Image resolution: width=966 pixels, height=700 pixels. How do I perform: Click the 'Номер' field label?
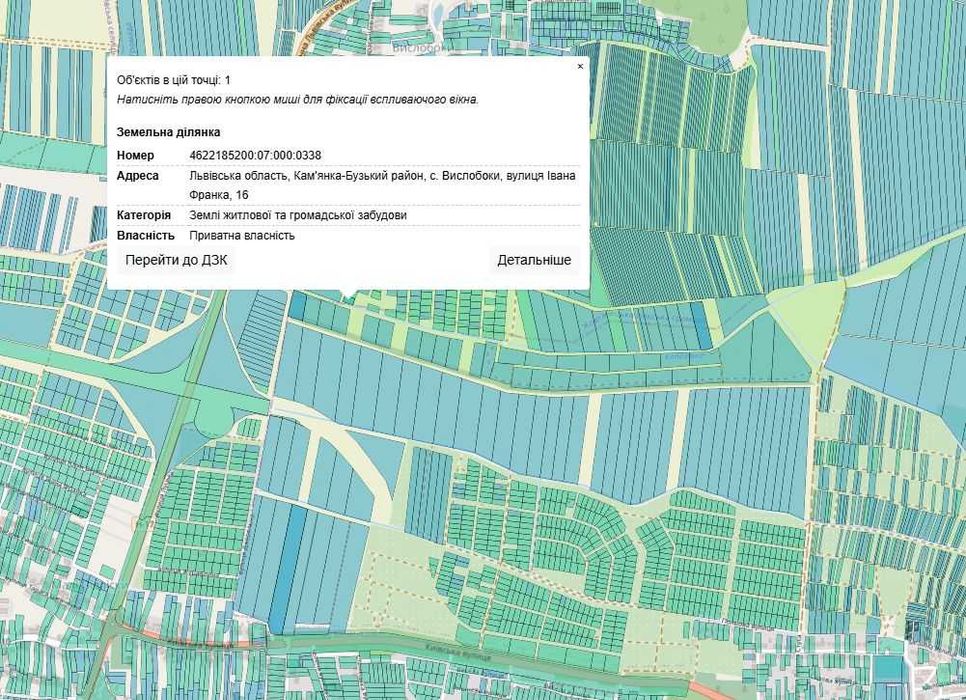[x=136, y=155]
